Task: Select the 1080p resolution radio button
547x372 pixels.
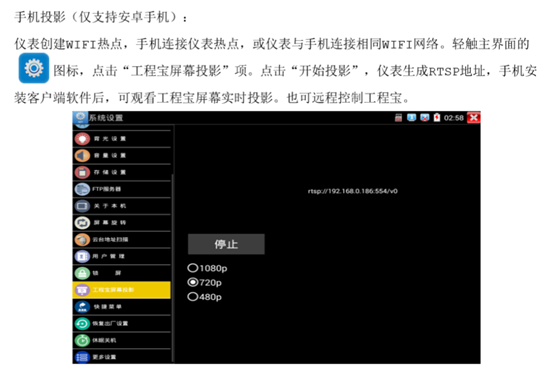Action: click(193, 268)
